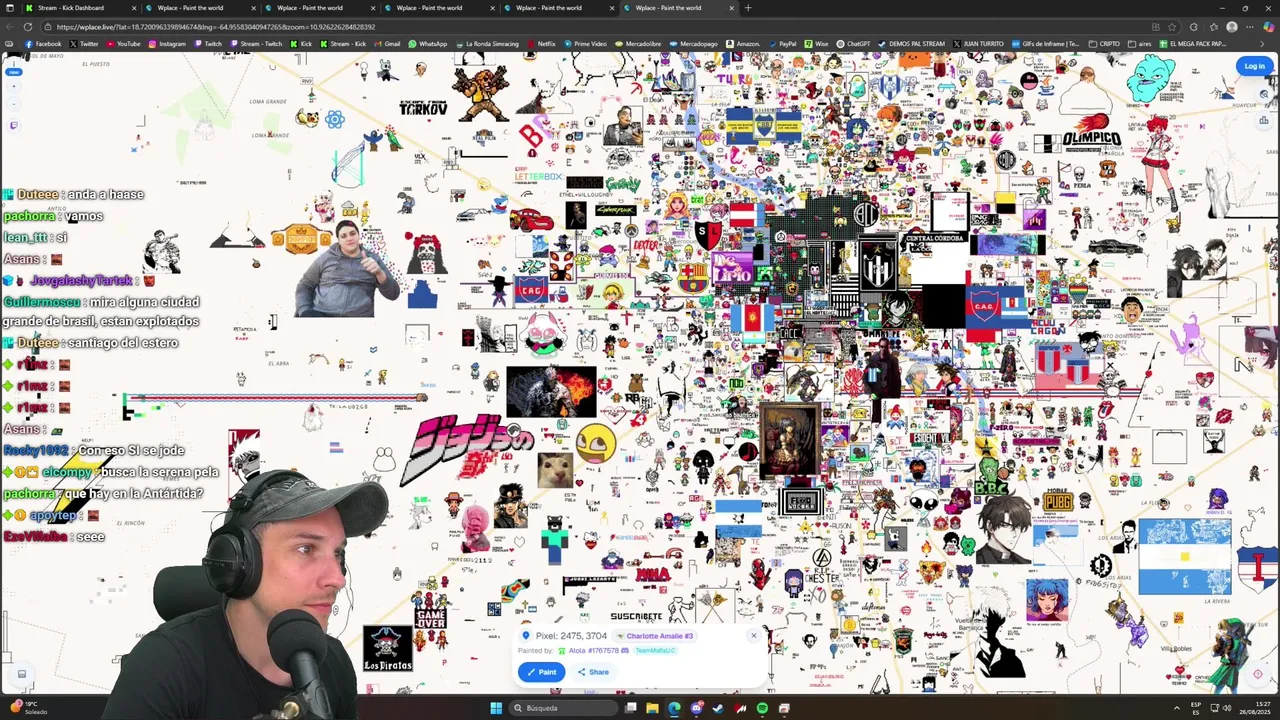Viewport: 1280px width, 720px height.
Task: Open the CRIPTO bookmarks folder
Action: pyautogui.click(x=1105, y=44)
